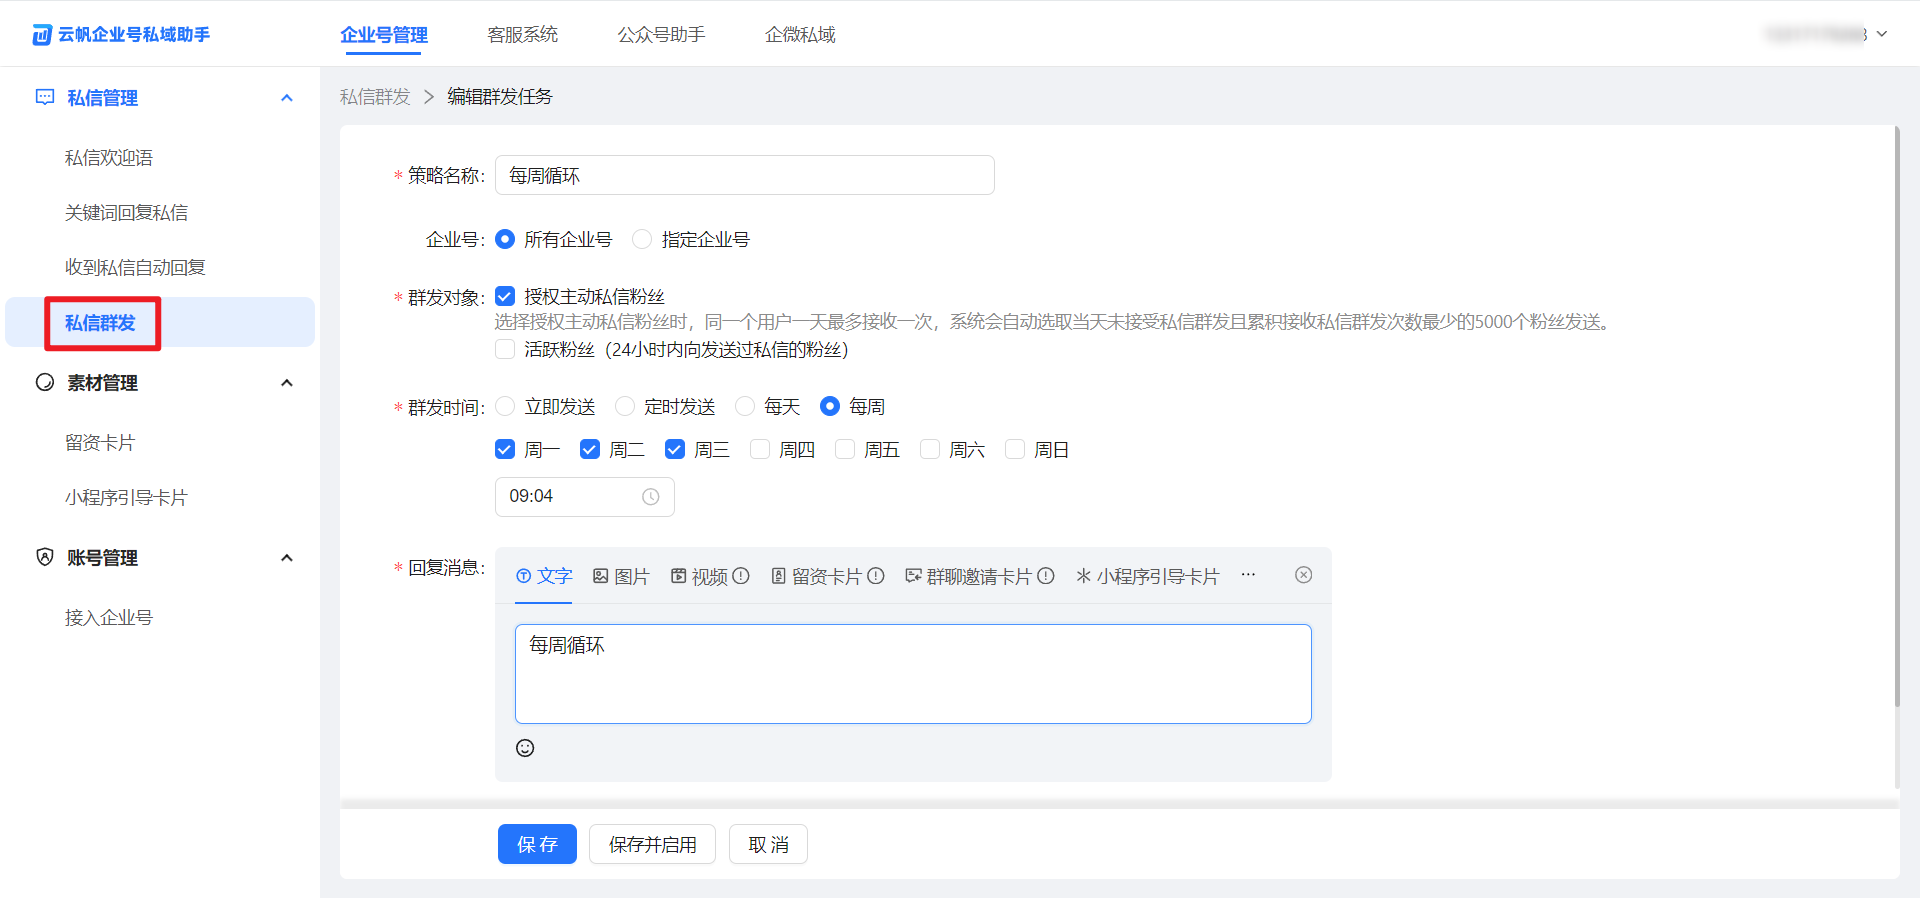
Task: Click the 云帆企业号私域助手 logo icon
Action: (x=41, y=35)
